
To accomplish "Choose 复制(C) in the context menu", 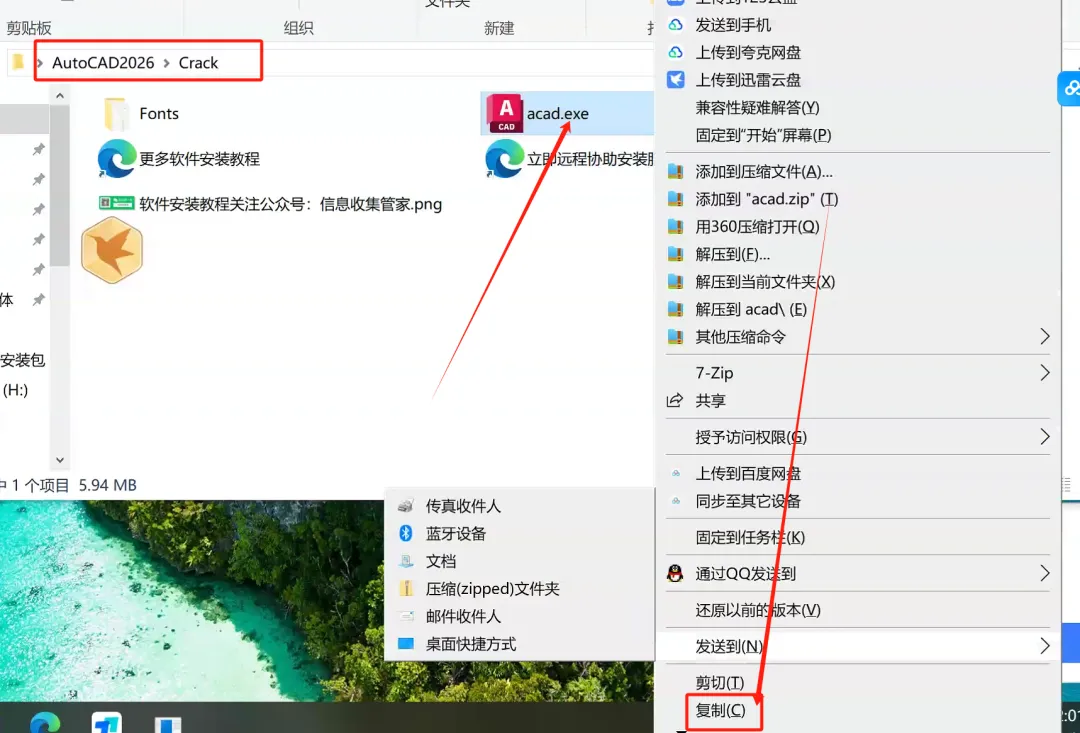I will coord(720,710).
